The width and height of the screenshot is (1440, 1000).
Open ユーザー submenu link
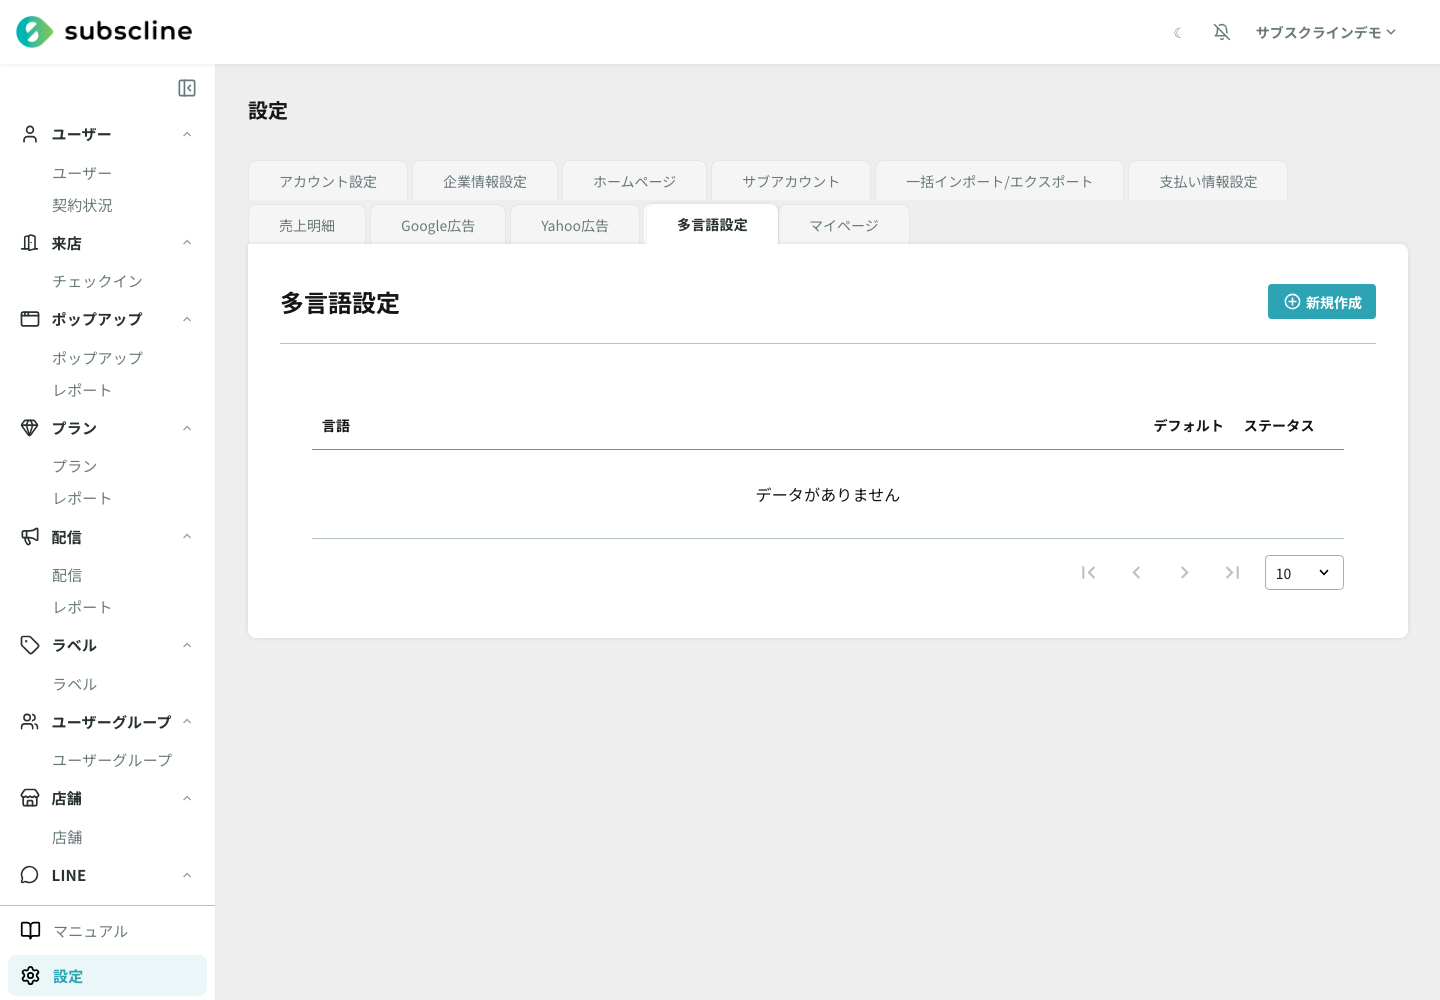click(82, 173)
